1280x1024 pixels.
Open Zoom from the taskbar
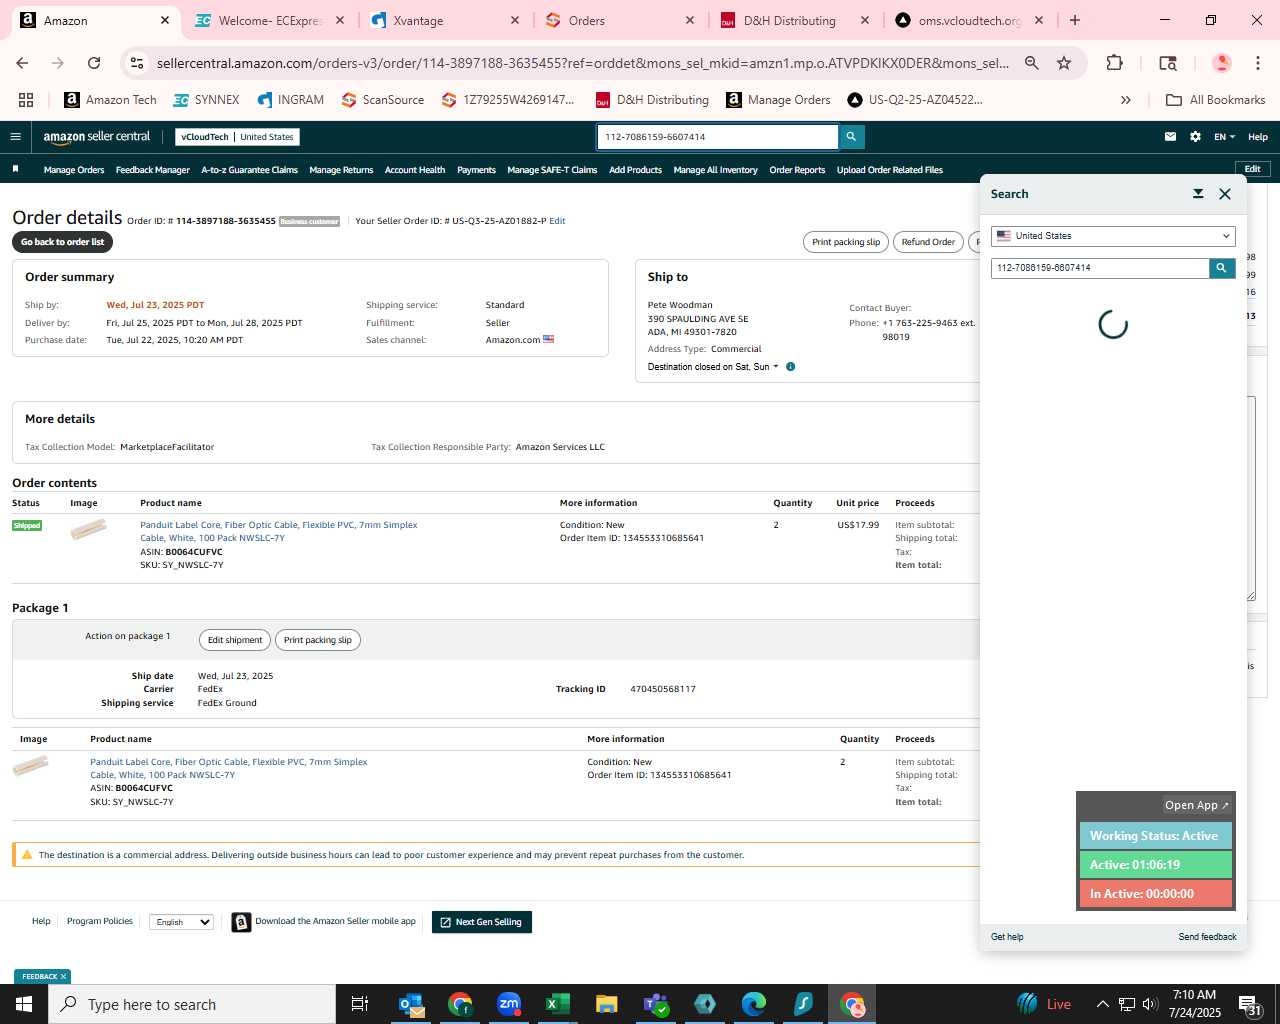click(x=509, y=1004)
